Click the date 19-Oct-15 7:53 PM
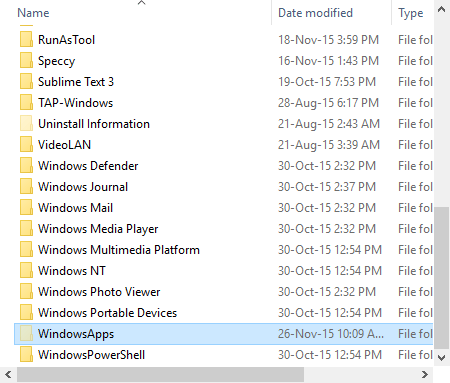 (x=327, y=82)
